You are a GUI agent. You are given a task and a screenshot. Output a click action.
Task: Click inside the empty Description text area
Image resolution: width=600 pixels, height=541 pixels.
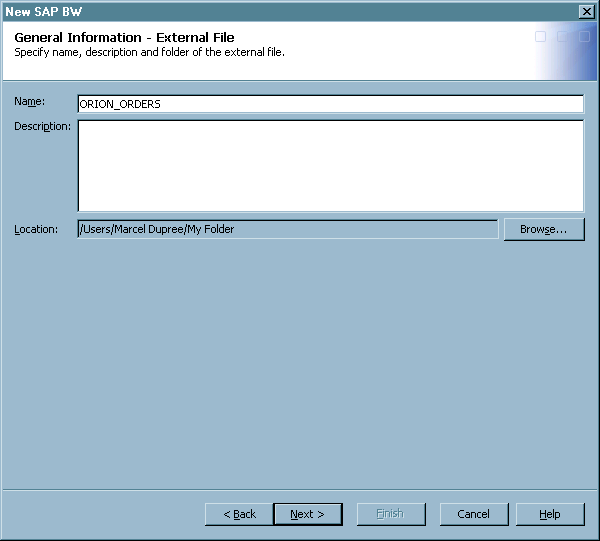pyautogui.click(x=330, y=166)
